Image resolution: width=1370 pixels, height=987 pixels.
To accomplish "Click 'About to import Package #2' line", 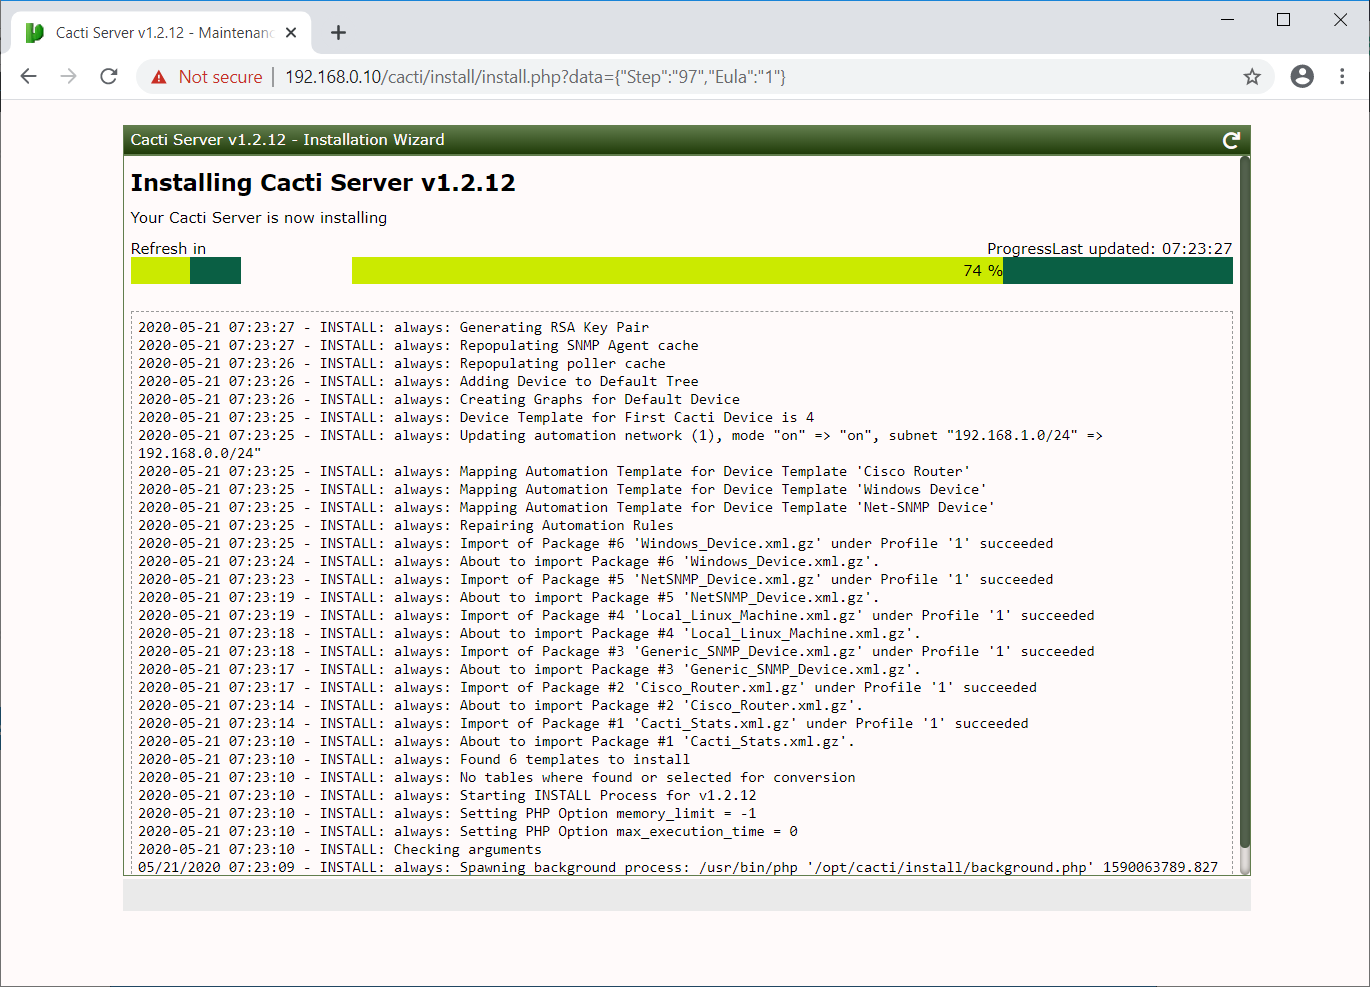I will pos(500,706).
